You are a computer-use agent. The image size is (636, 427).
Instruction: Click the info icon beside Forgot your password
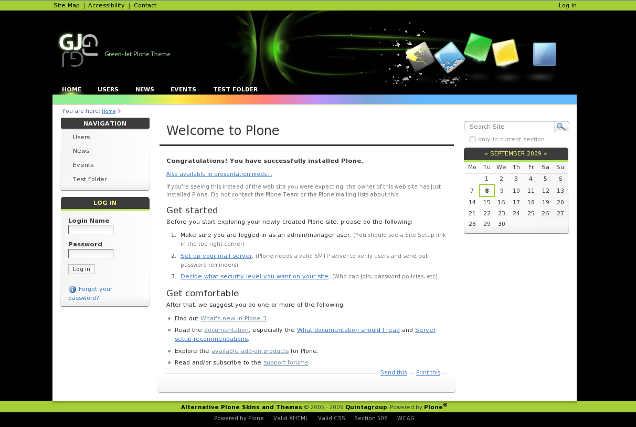coord(72,289)
